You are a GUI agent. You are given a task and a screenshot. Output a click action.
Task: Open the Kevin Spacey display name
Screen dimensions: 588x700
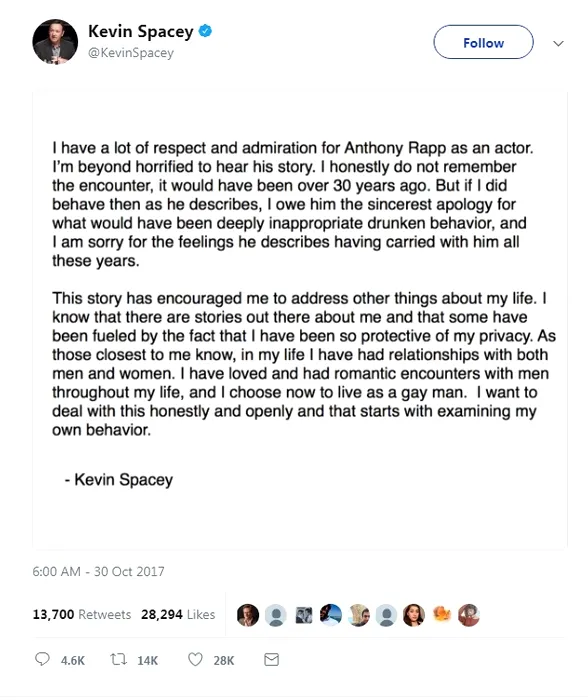[x=141, y=31]
